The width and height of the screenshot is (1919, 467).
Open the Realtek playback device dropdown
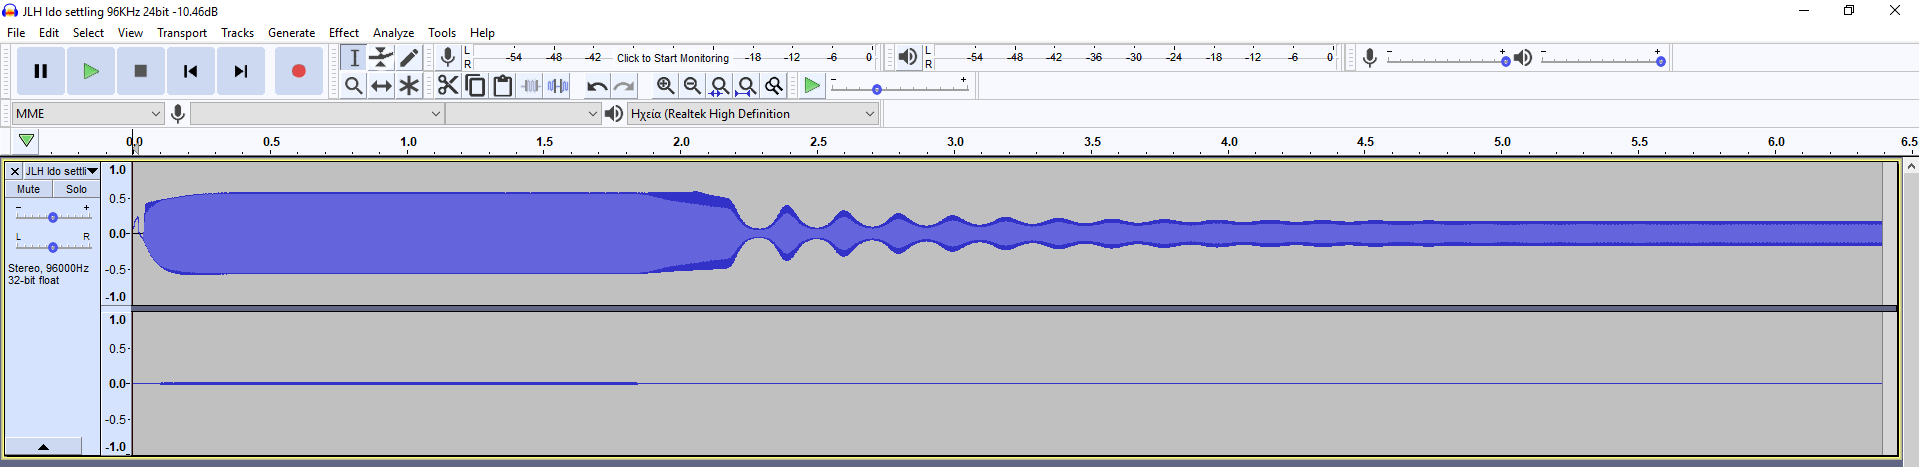[x=753, y=114]
